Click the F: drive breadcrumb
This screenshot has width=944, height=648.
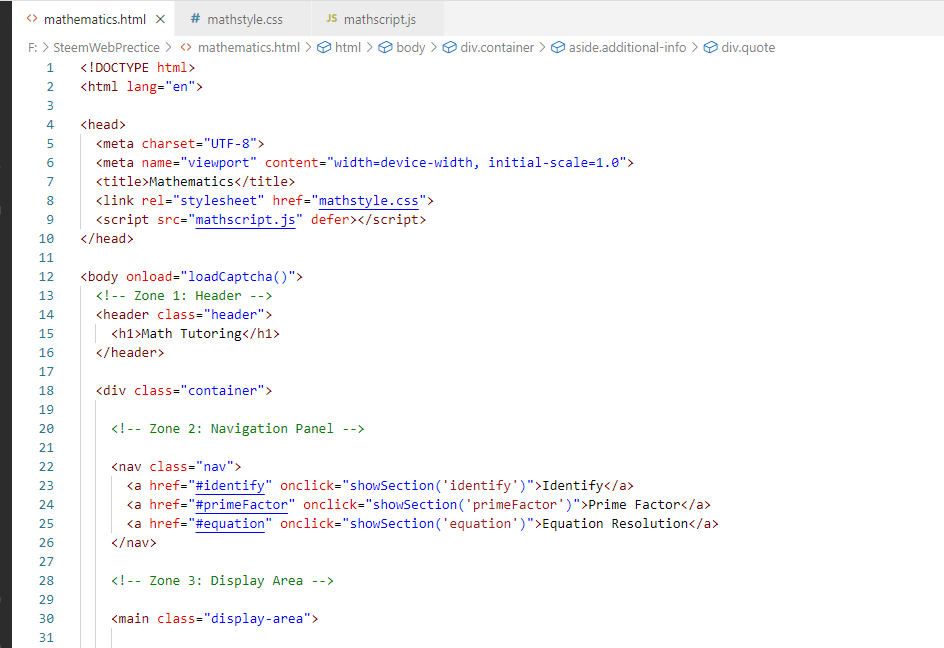33,48
